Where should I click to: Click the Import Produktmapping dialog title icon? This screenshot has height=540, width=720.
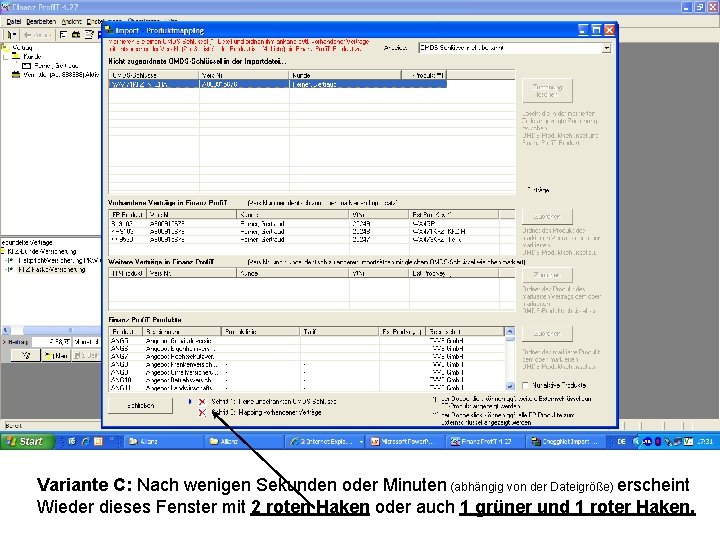tap(109, 30)
